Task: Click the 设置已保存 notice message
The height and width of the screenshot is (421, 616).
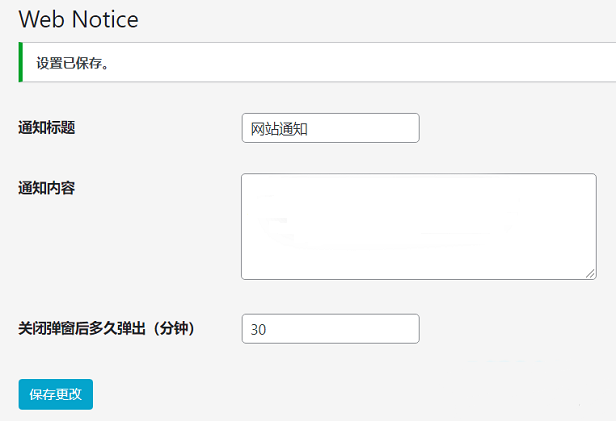Action: pos(73,63)
